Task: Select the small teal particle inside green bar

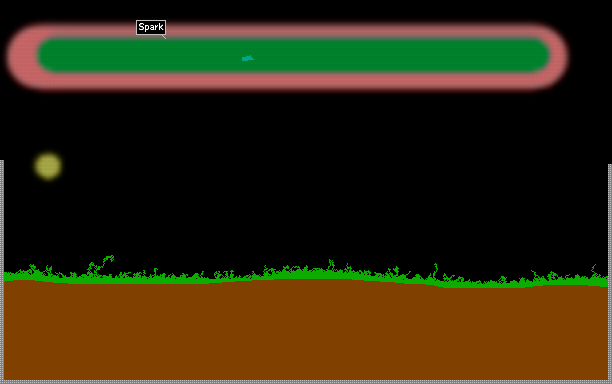Action: point(247,59)
